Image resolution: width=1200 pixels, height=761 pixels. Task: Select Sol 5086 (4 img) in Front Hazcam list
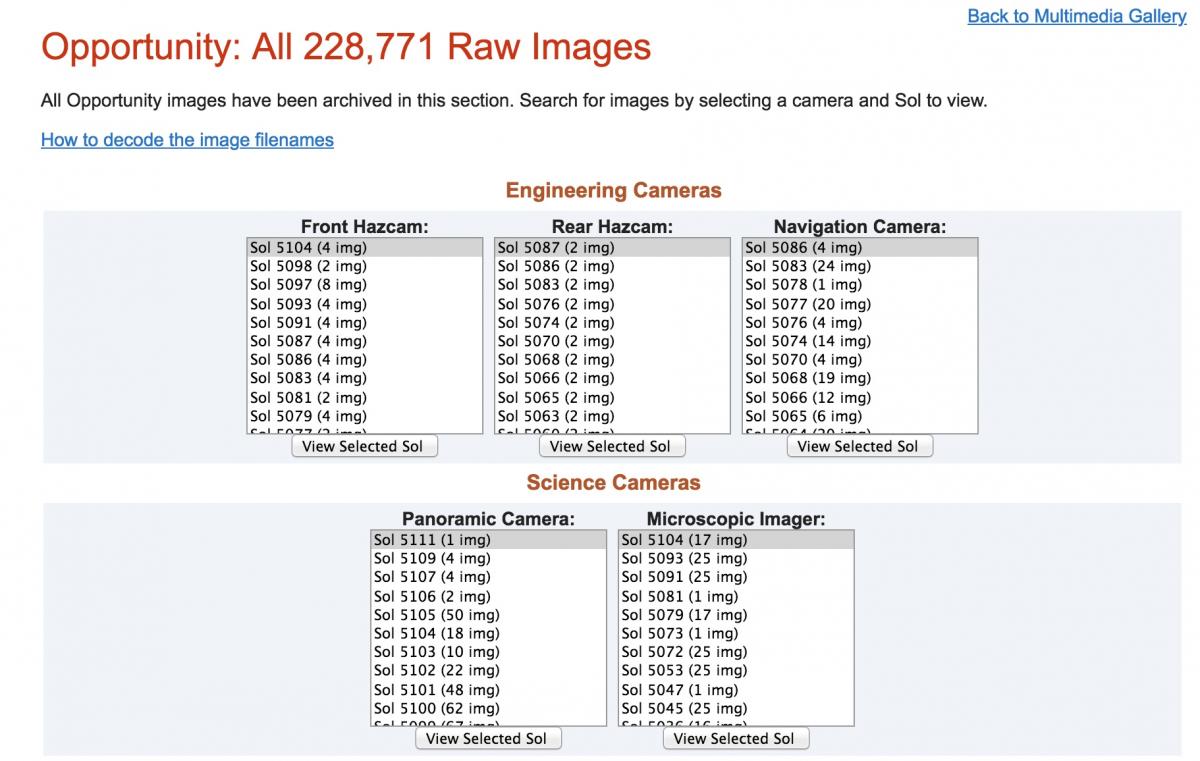click(364, 360)
